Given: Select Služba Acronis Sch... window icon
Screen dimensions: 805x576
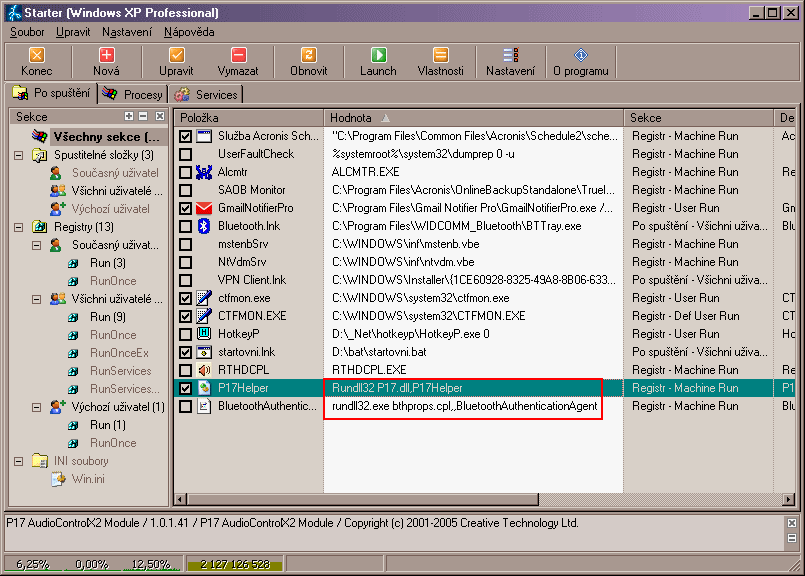Looking at the screenshot, I should click(204, 136).
